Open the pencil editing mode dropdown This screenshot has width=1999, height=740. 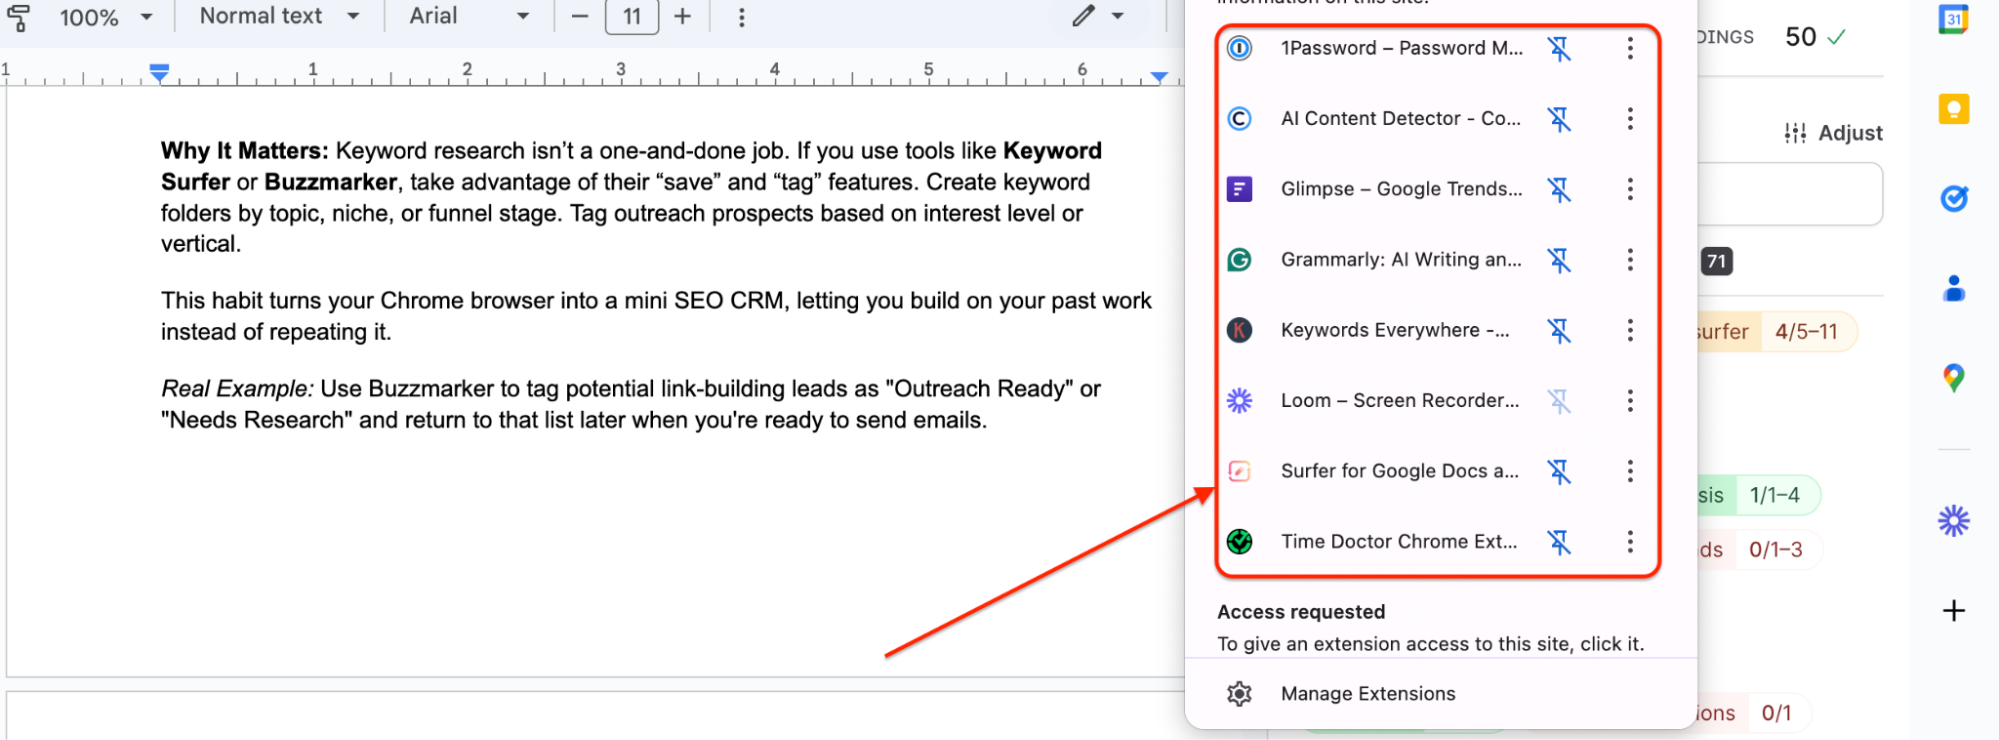click(x=1098, y=16)
